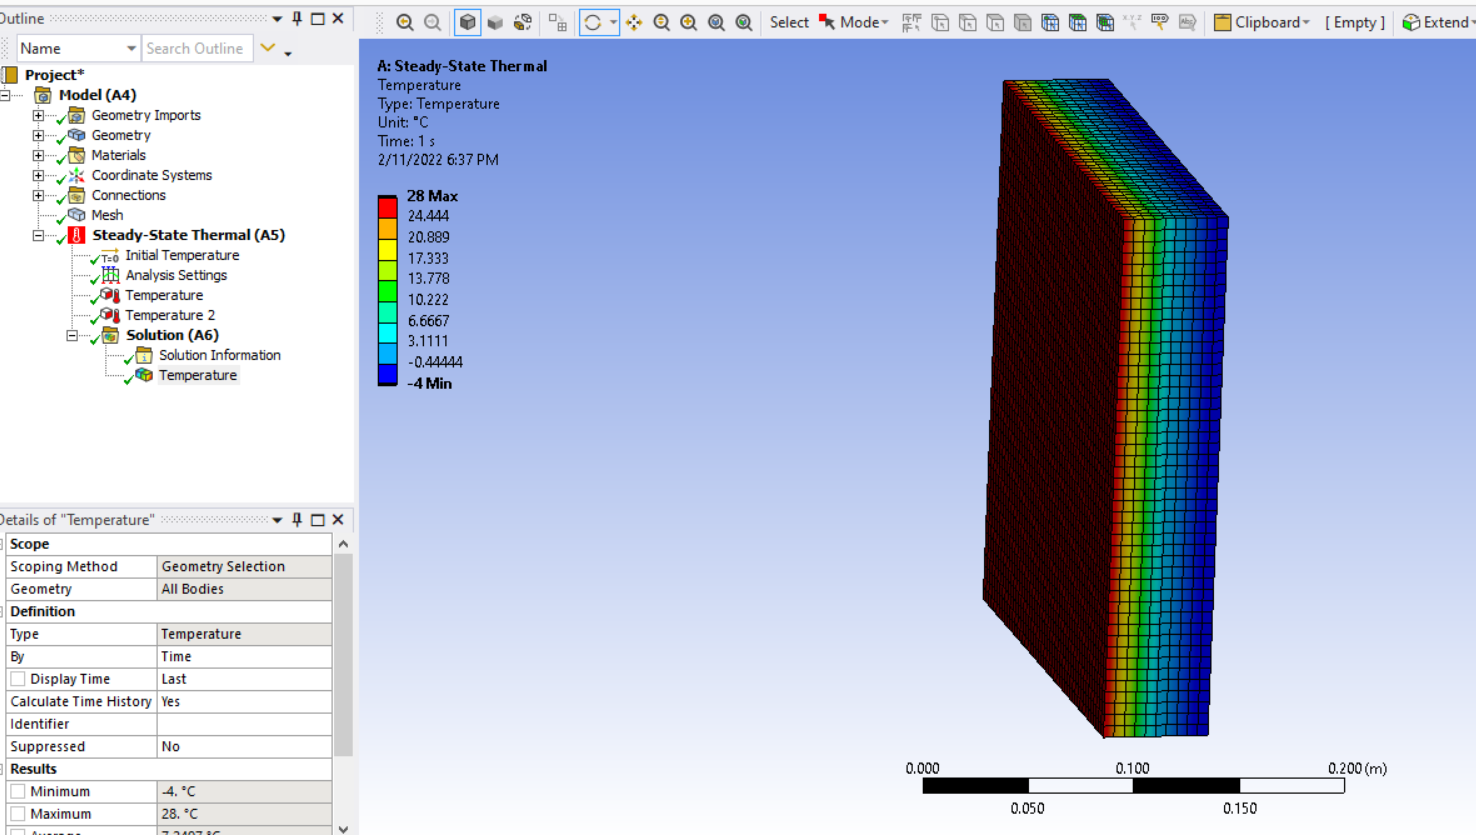Select shaded exterior with edges display style
The image size is (1476, 835).
click(x=467, y=22)
